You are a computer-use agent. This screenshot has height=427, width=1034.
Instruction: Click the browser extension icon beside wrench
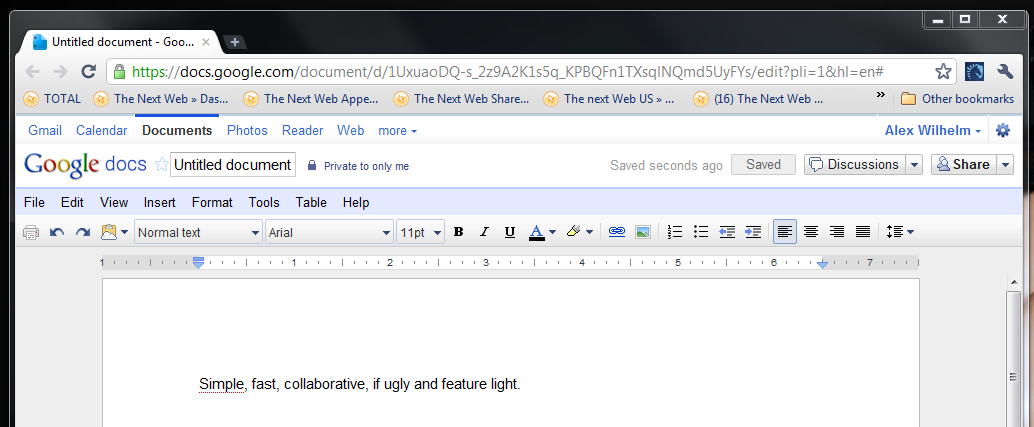coord(975,71)
